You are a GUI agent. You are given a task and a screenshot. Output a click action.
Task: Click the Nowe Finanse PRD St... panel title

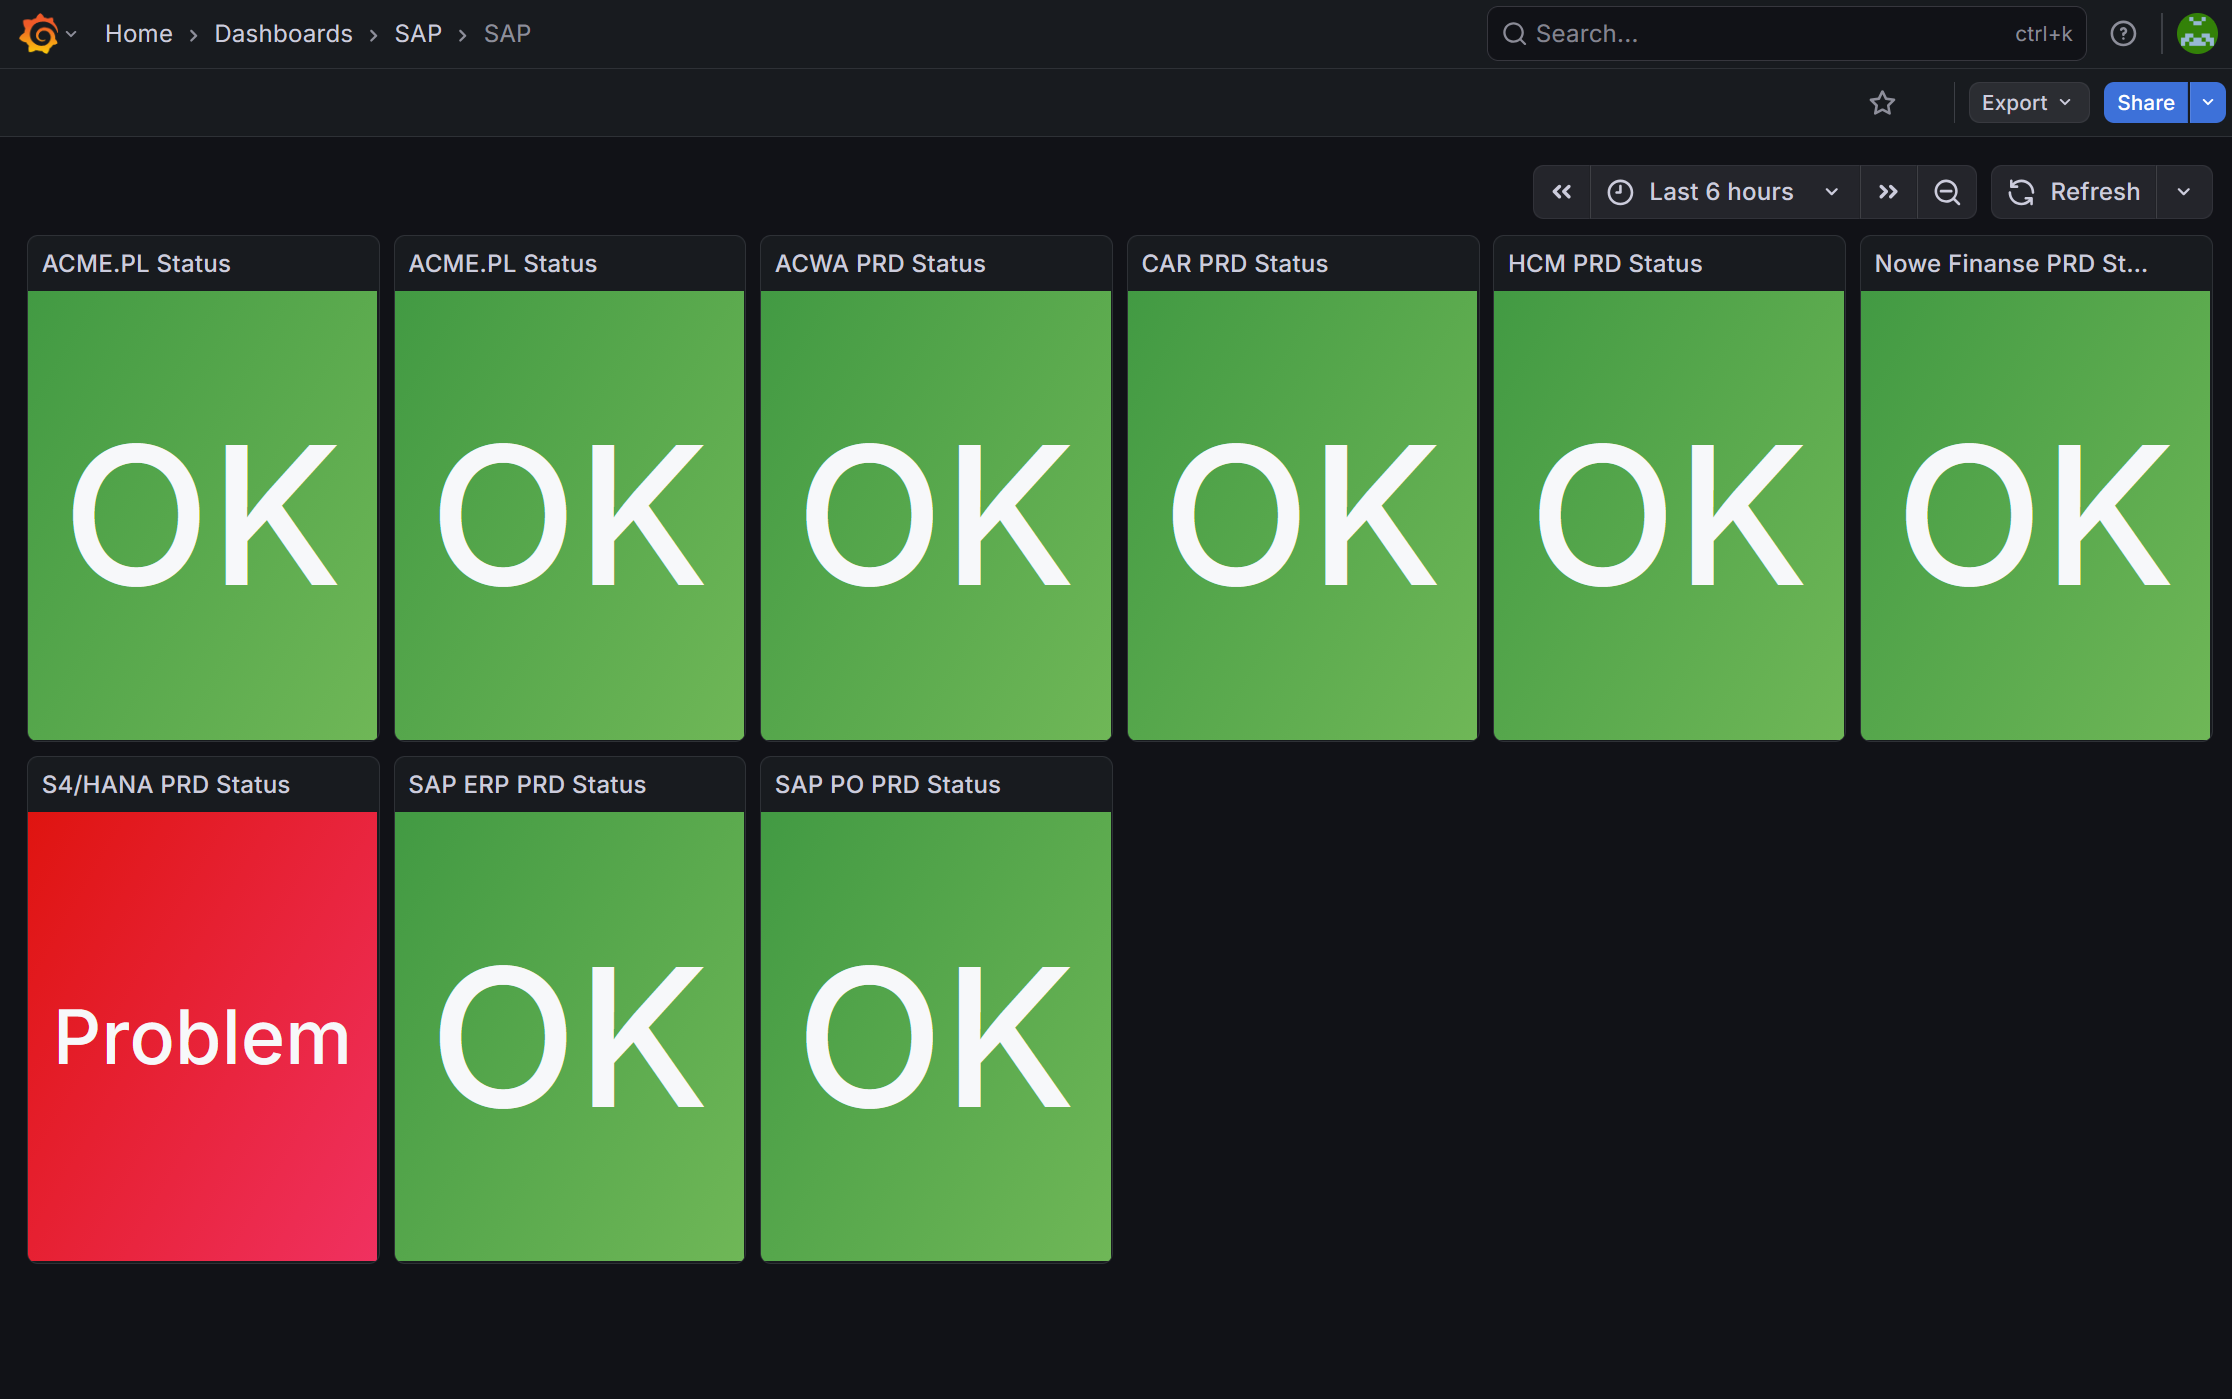pyautogui.click(x=2011, y=264)
